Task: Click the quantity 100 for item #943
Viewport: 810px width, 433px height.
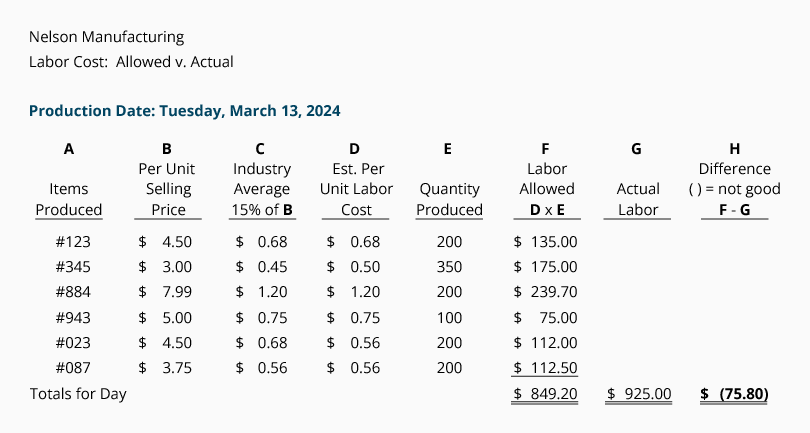Action: pos(449,317)
